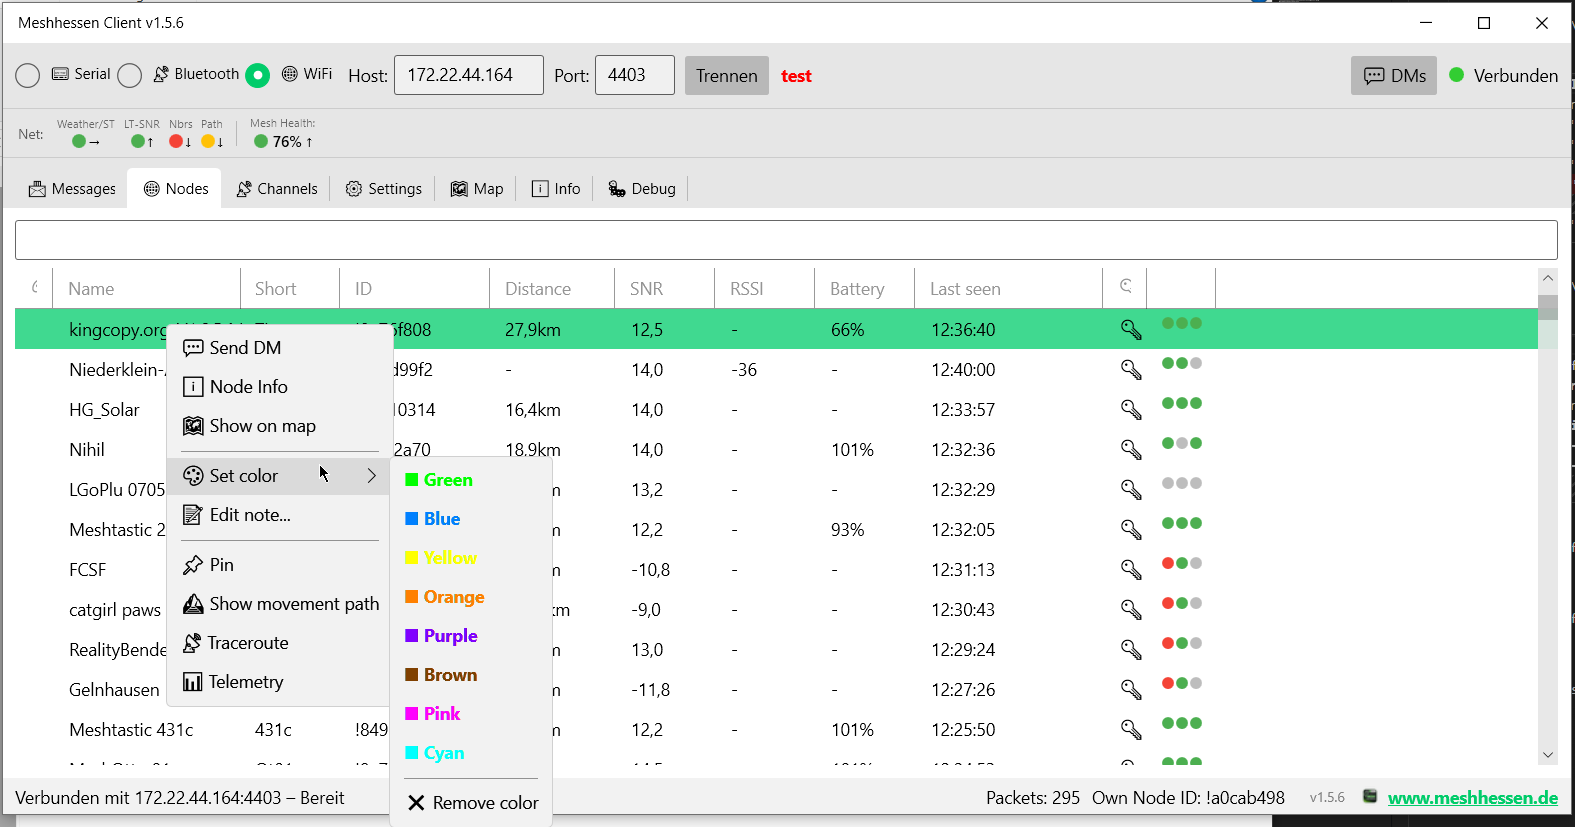Choose Traceroute from context menu
Screen dimensions: 1575x827
point(280,643)
